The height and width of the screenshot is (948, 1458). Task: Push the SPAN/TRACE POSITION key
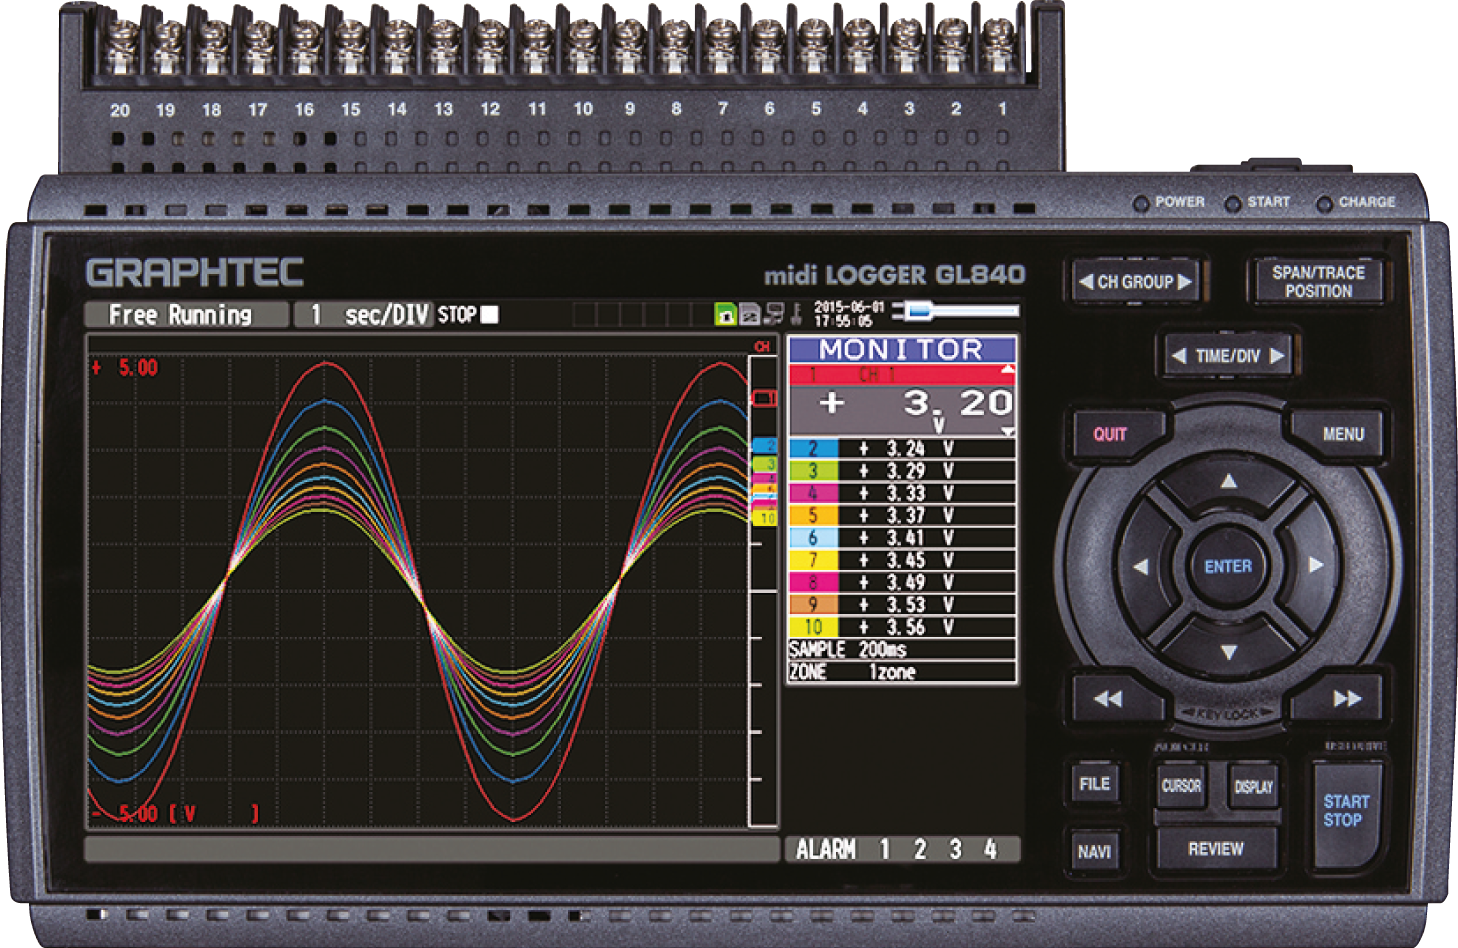click(x=1318, y=282)
